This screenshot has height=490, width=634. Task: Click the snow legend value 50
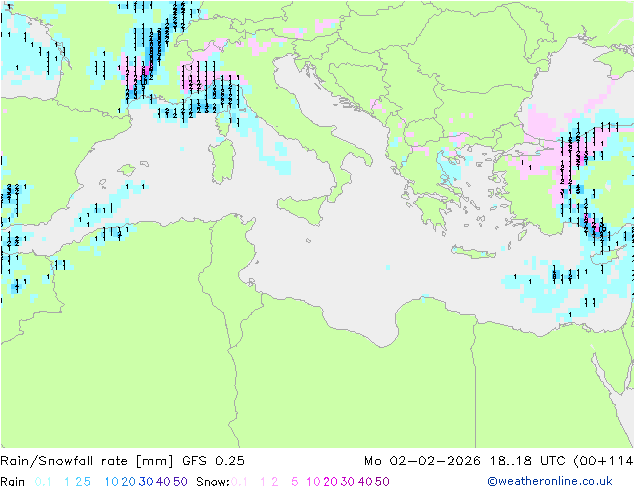pos(382,482)
